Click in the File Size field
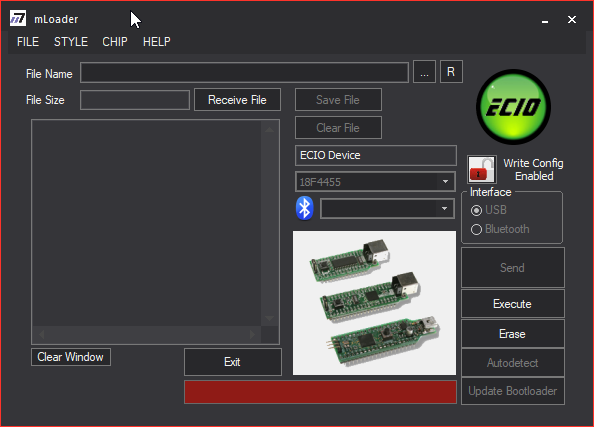This screenshot has height=427, width=594. point(135,100)
